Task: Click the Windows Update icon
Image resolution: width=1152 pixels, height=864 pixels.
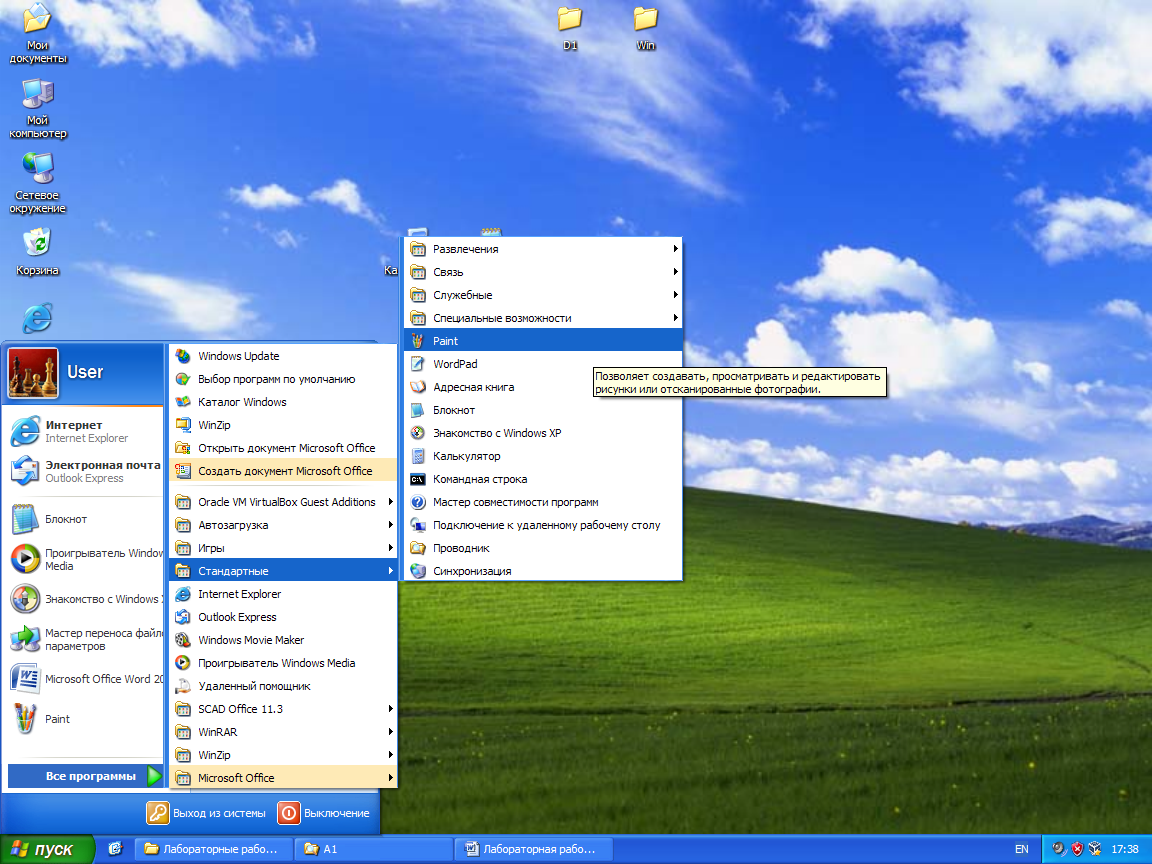Action: pyautogui.click(x=183, y=356)
